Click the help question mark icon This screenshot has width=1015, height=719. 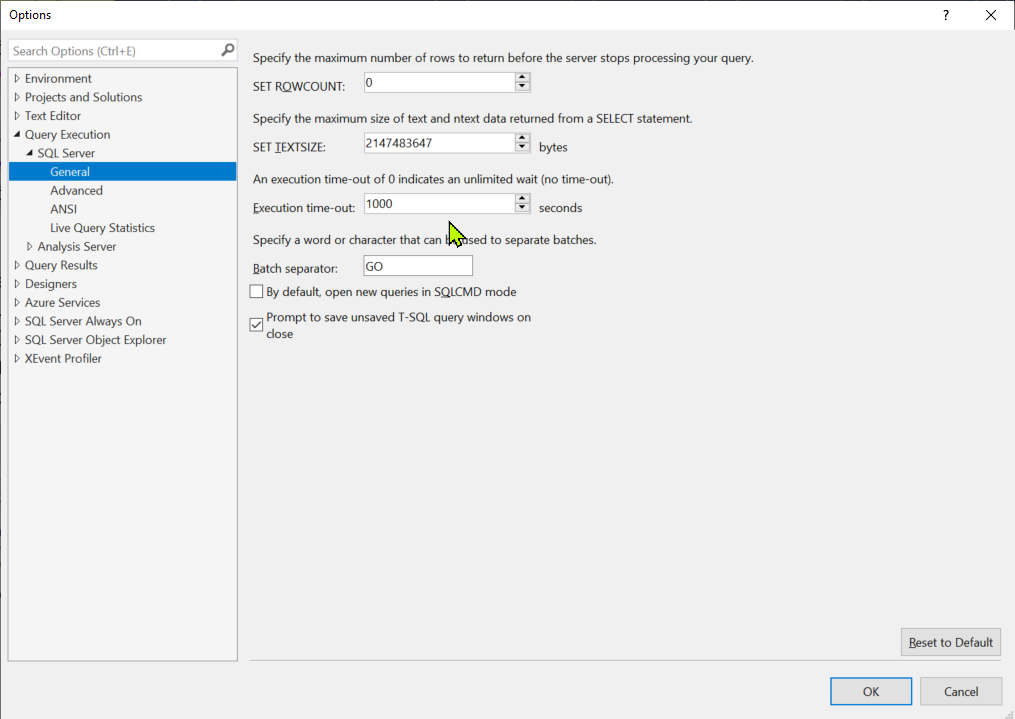945,15
